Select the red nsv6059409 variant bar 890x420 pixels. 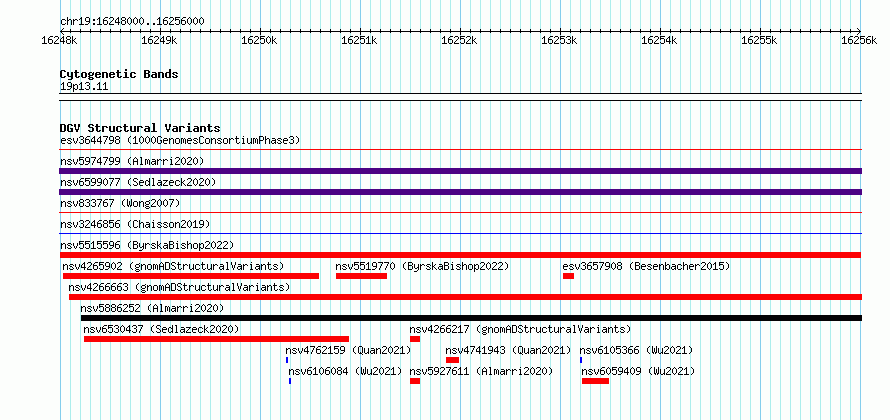click(595, 381)
